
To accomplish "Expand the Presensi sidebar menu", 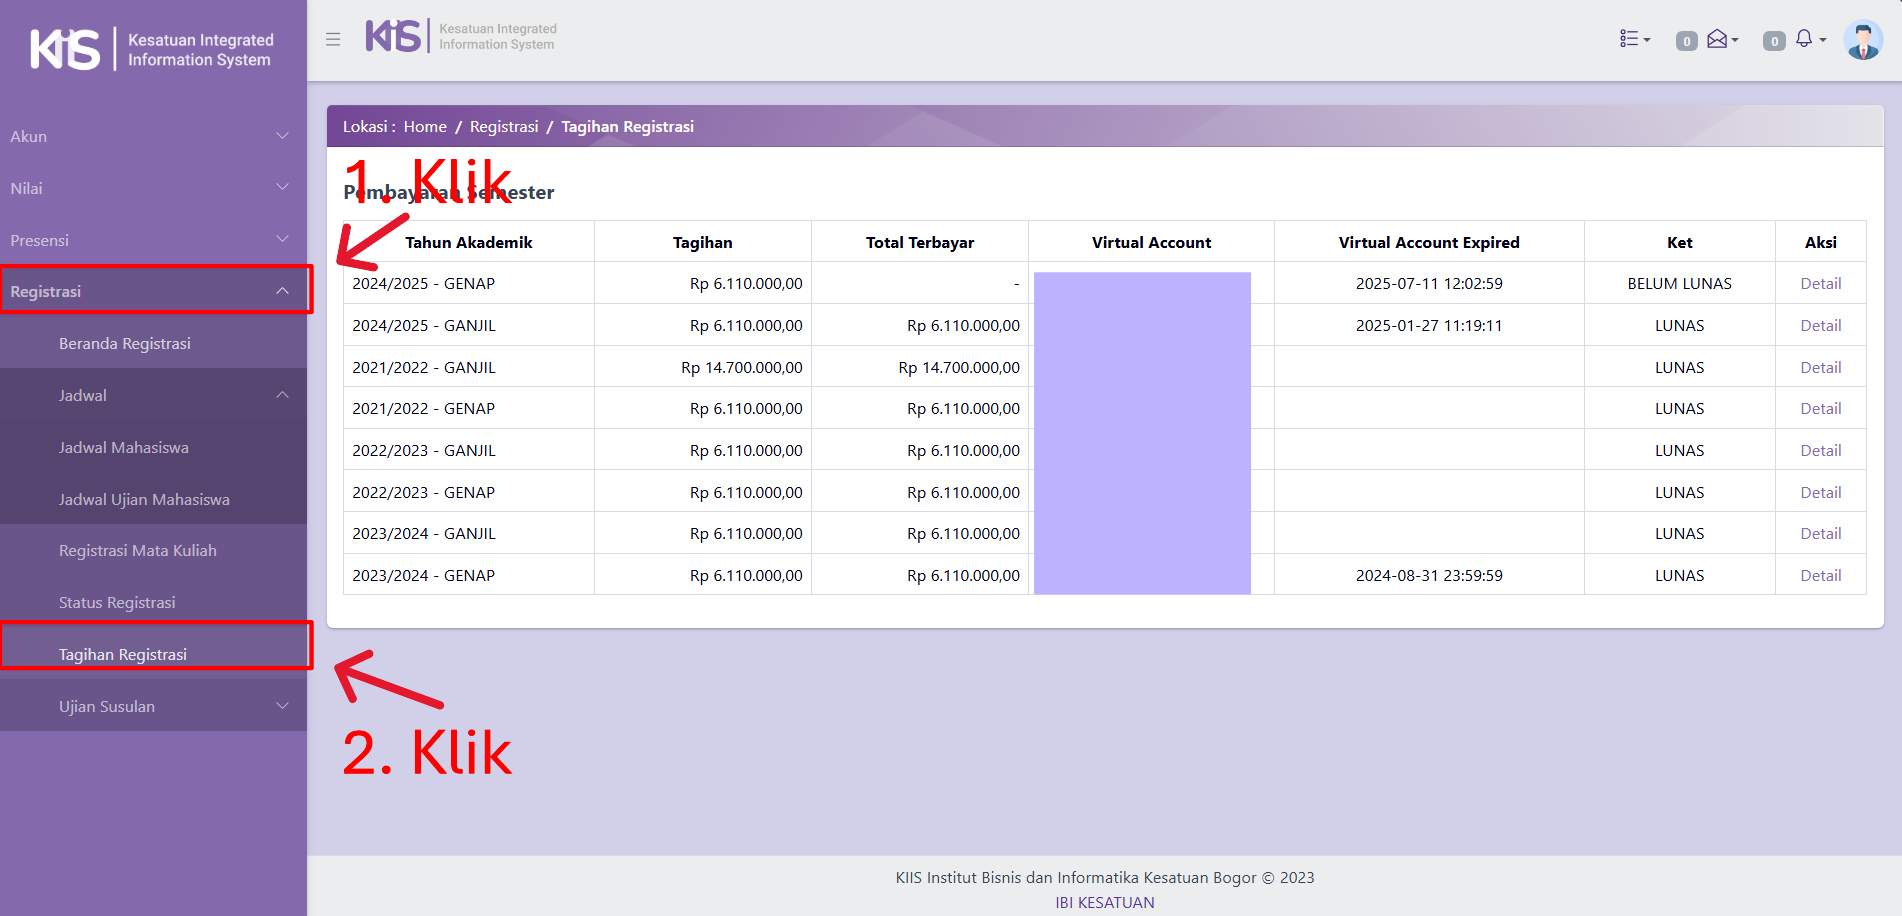I will tap(150, 240).
